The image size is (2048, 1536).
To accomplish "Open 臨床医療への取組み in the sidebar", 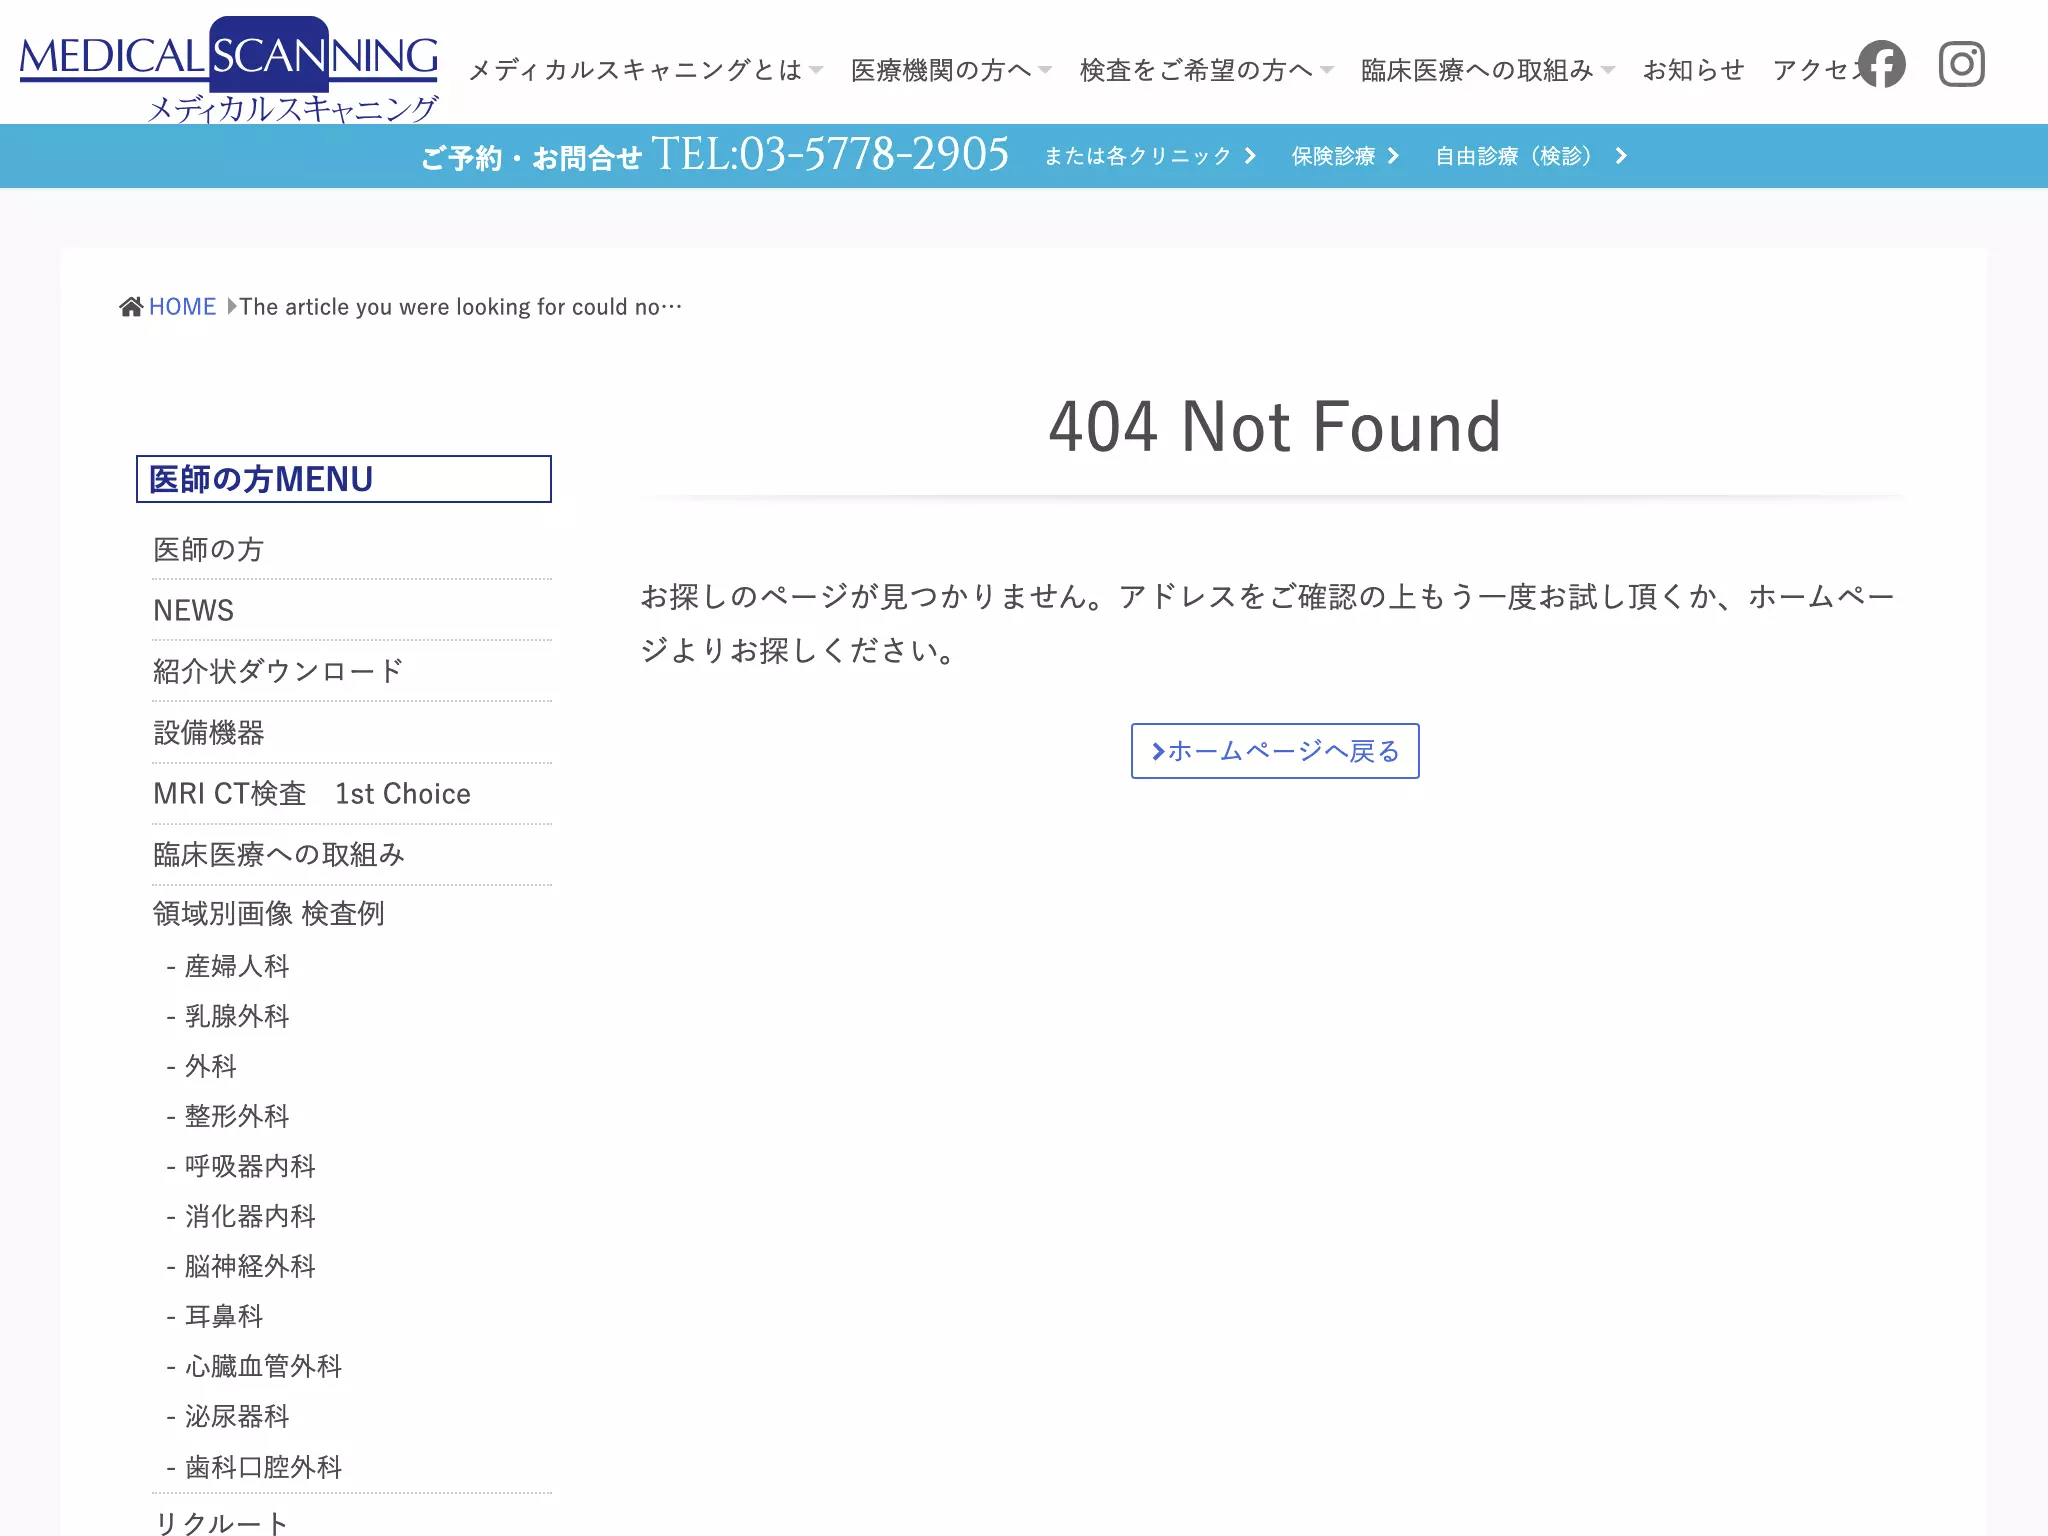I will [352, 855].
